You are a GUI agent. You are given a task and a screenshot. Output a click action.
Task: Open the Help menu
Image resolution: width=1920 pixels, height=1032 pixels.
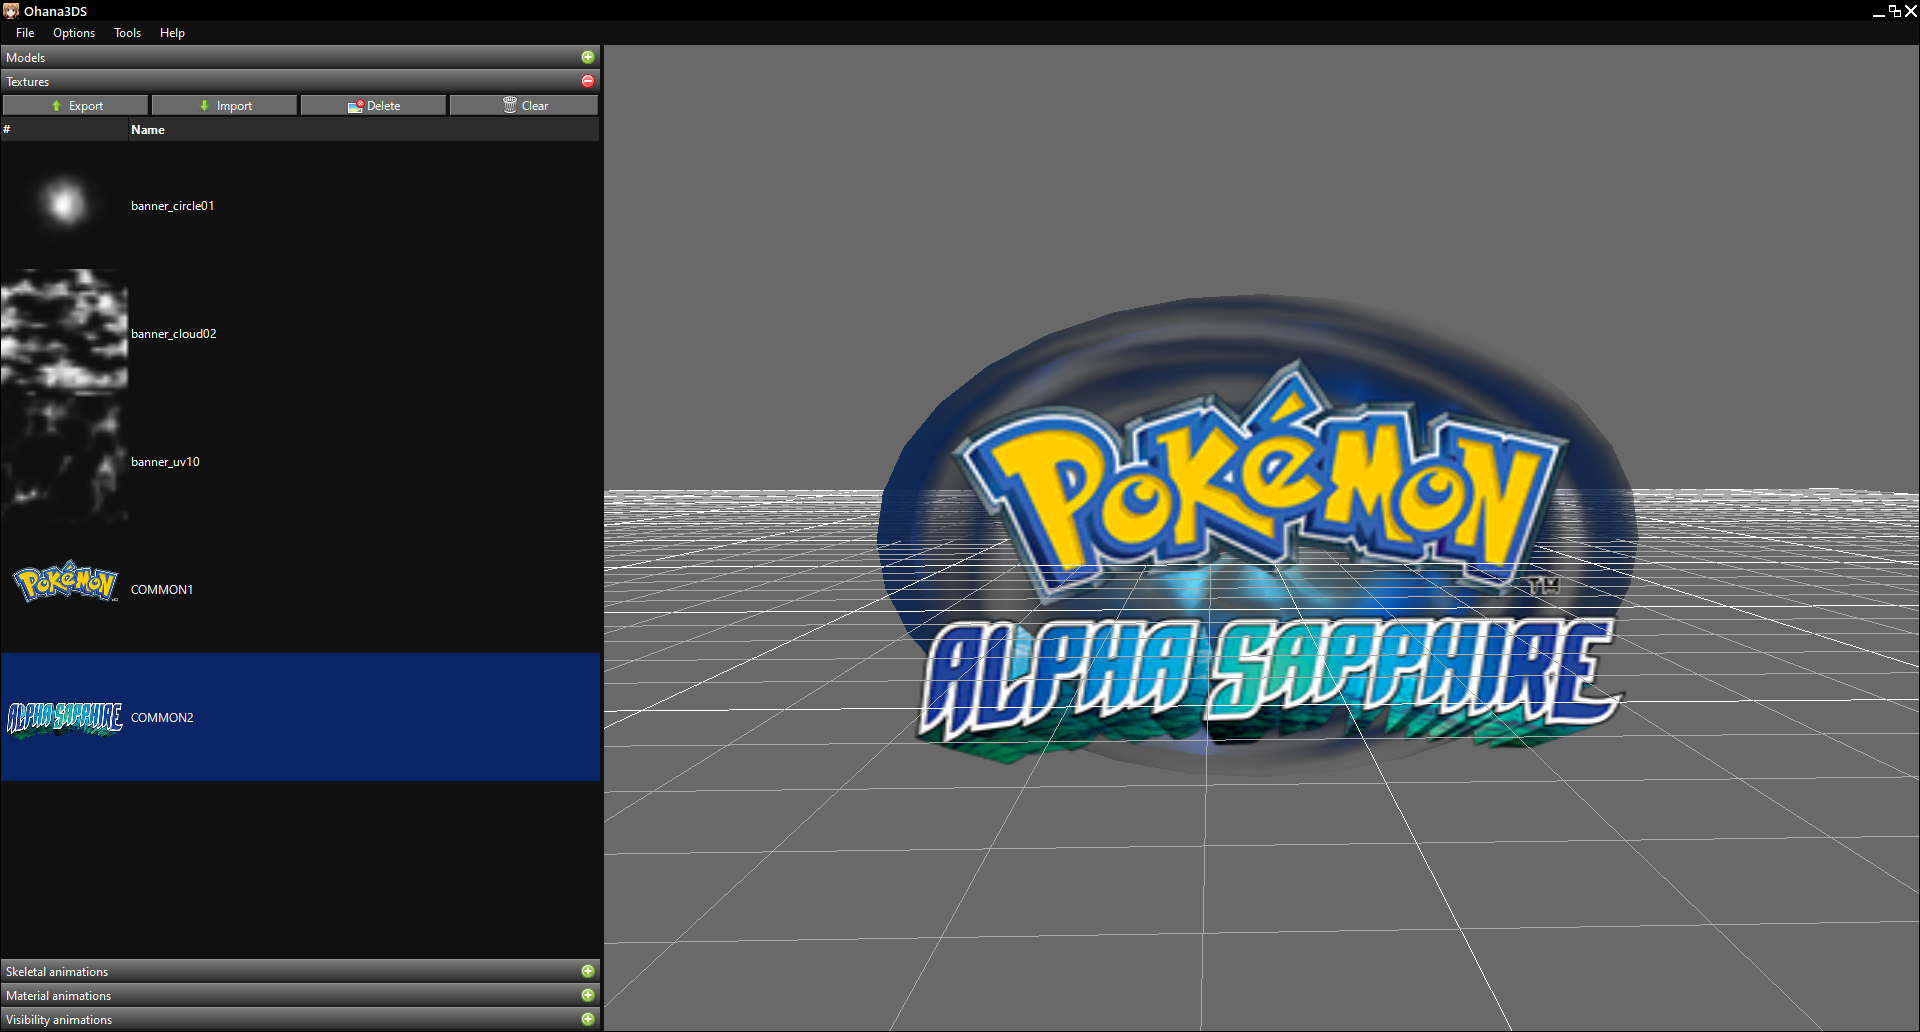(172, 33)
